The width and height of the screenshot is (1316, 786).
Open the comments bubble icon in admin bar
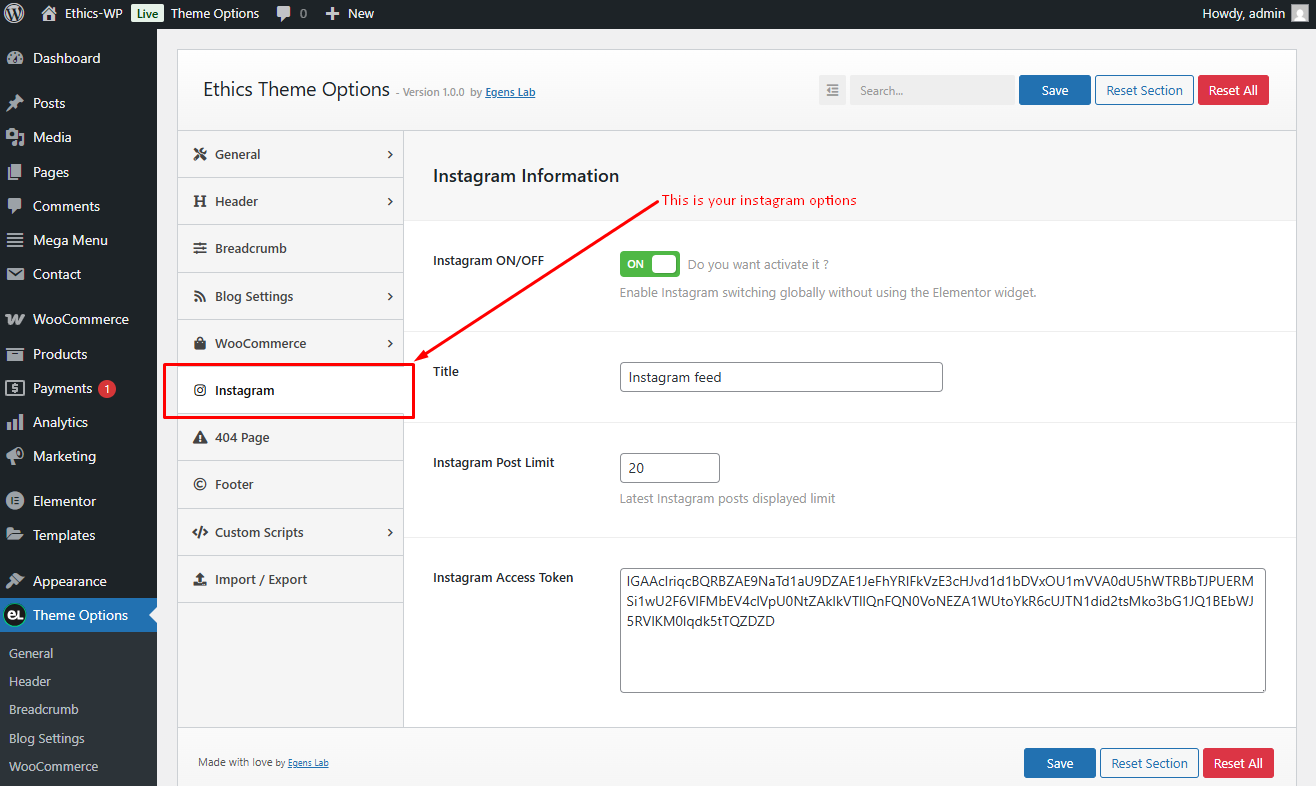coord(284,14)
